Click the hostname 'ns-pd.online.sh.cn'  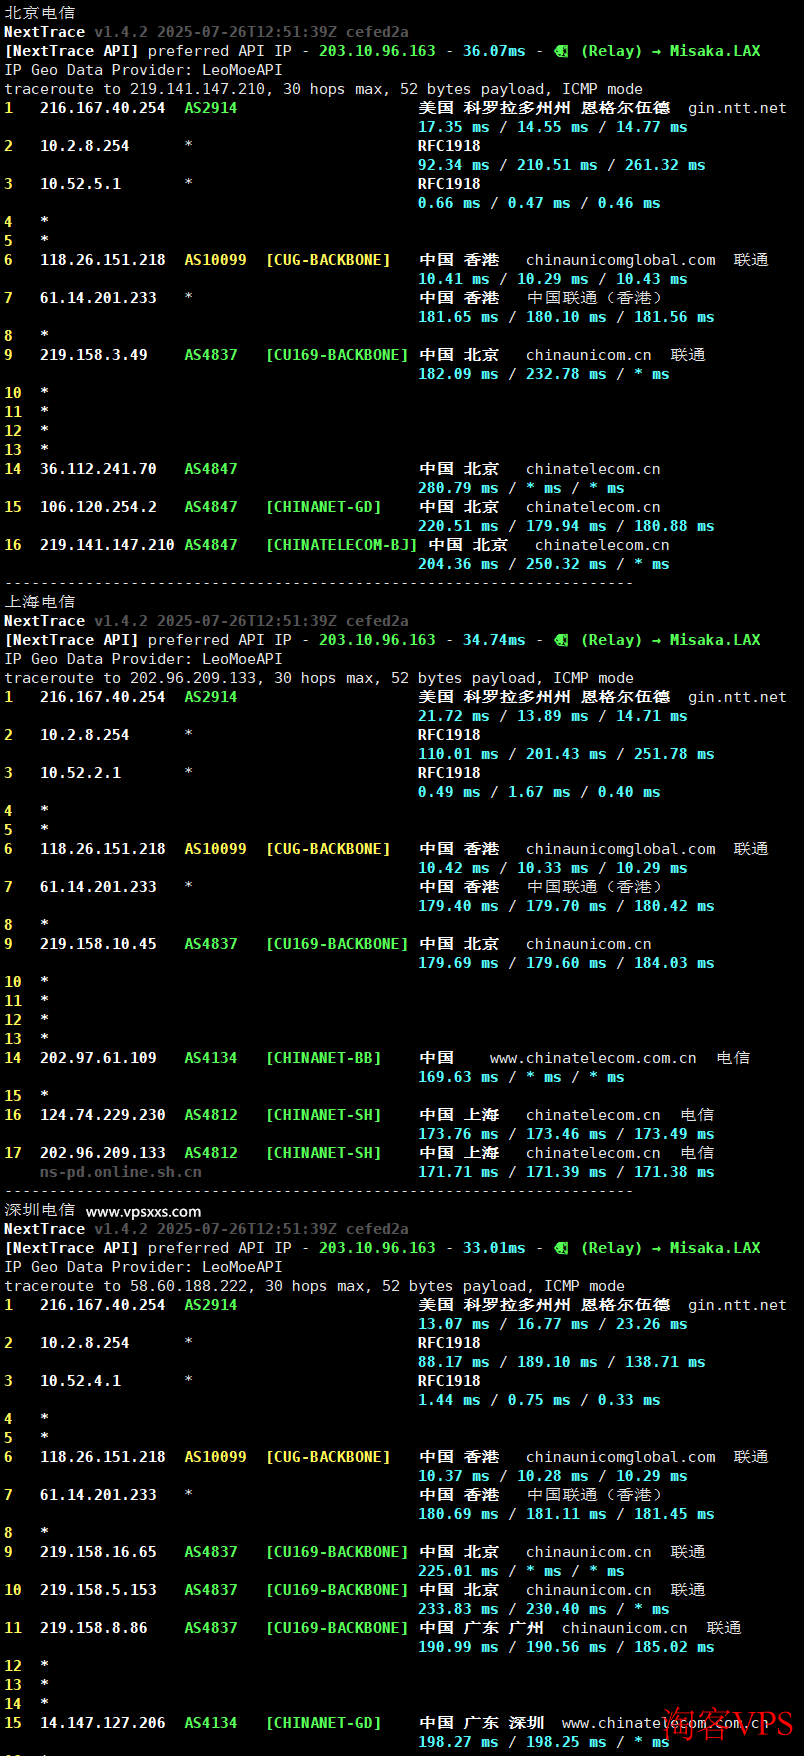click(121, 1172)
